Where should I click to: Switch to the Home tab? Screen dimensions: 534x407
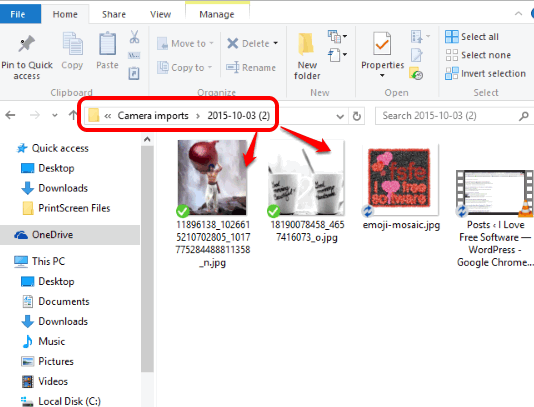65,14
